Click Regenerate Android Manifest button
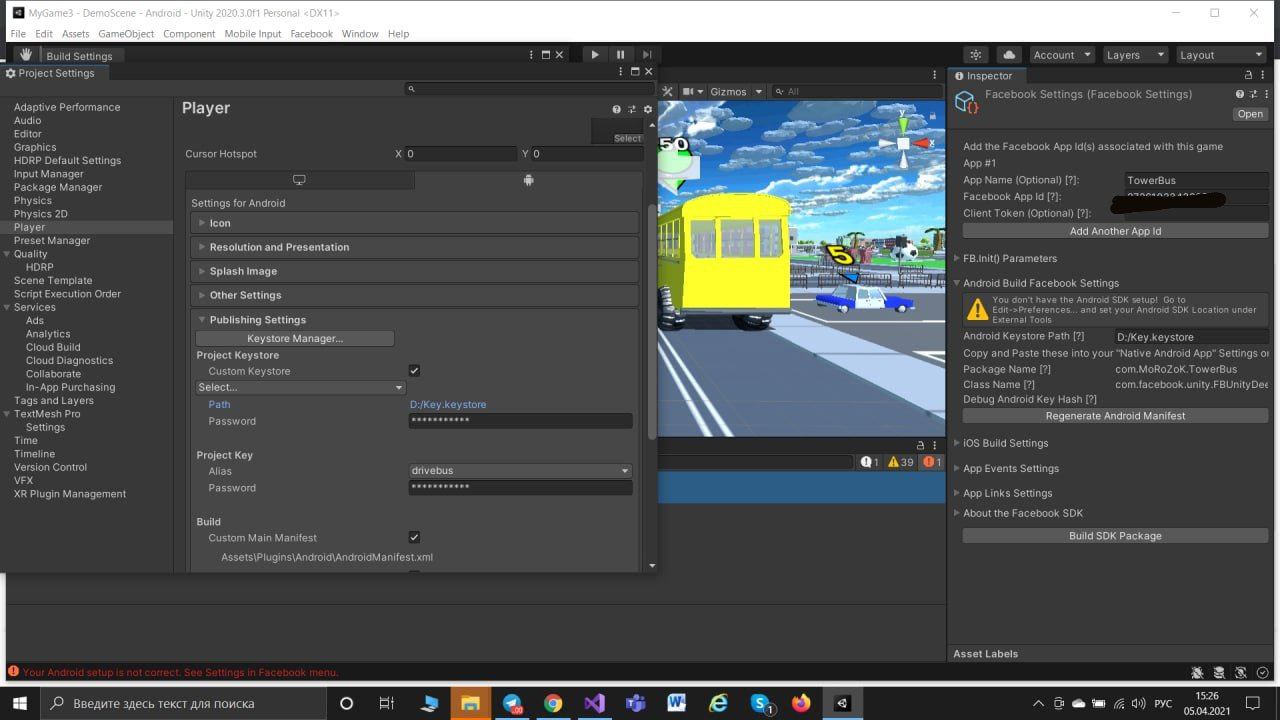 pyautogui.click(x=1115, y=416)
